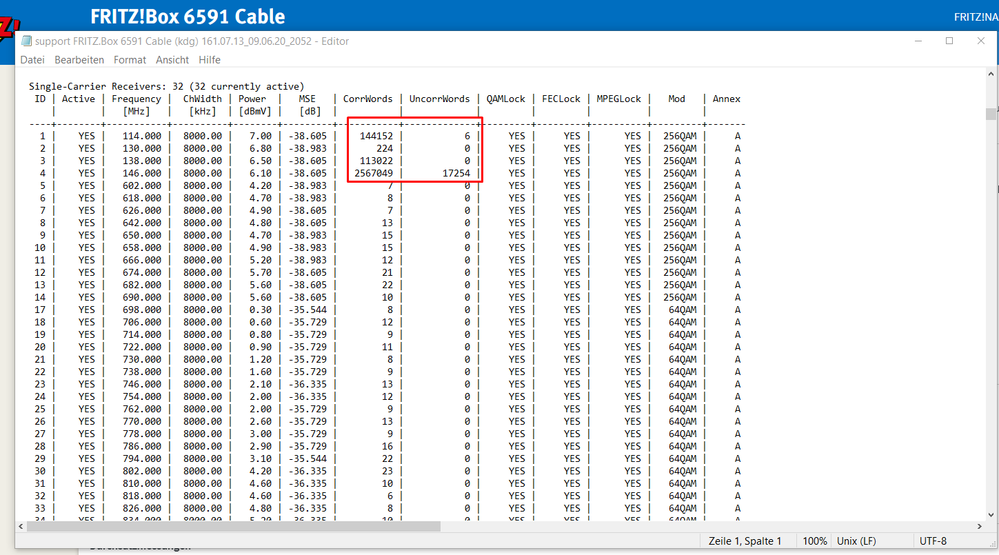Maximize the Editor window
This screenshot has height=555, width=999.
pyautogui.click(x=949, y=41)
